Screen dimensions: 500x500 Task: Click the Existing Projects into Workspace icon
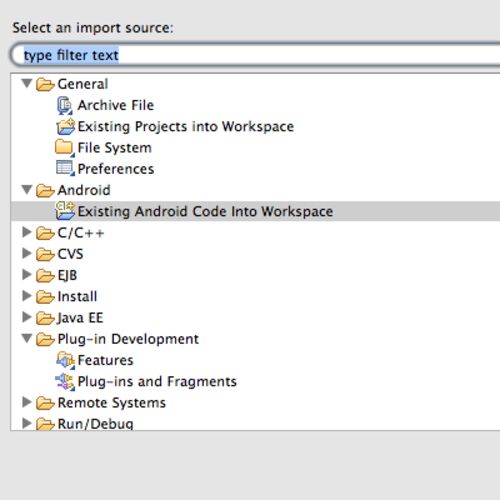click(65, 127)
